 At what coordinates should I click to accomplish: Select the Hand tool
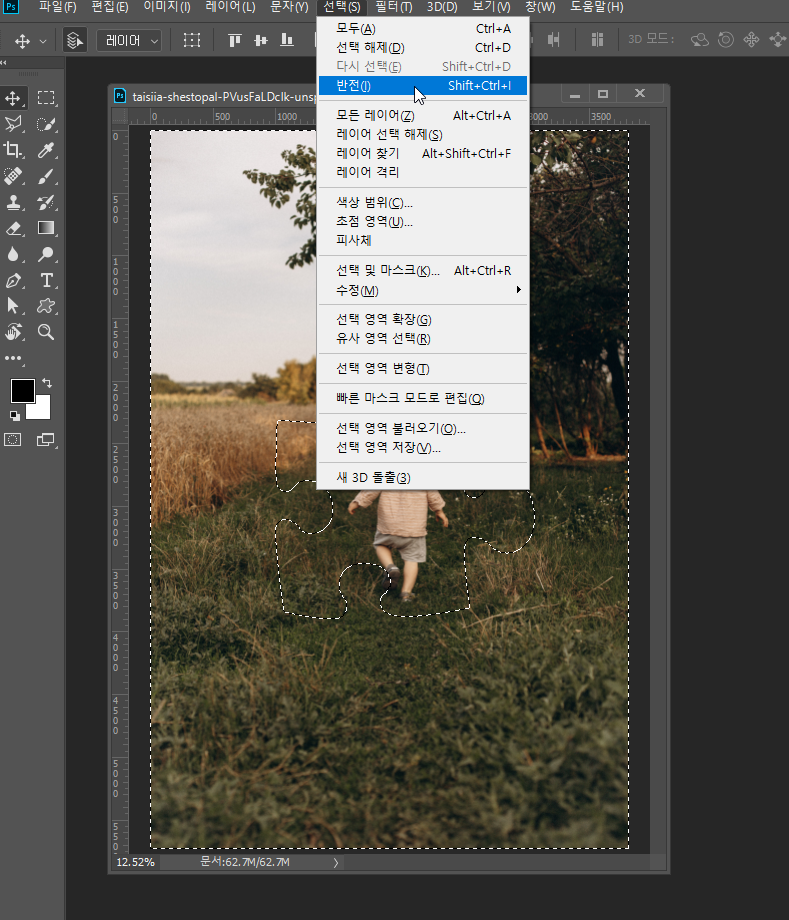tap(13, 332)
